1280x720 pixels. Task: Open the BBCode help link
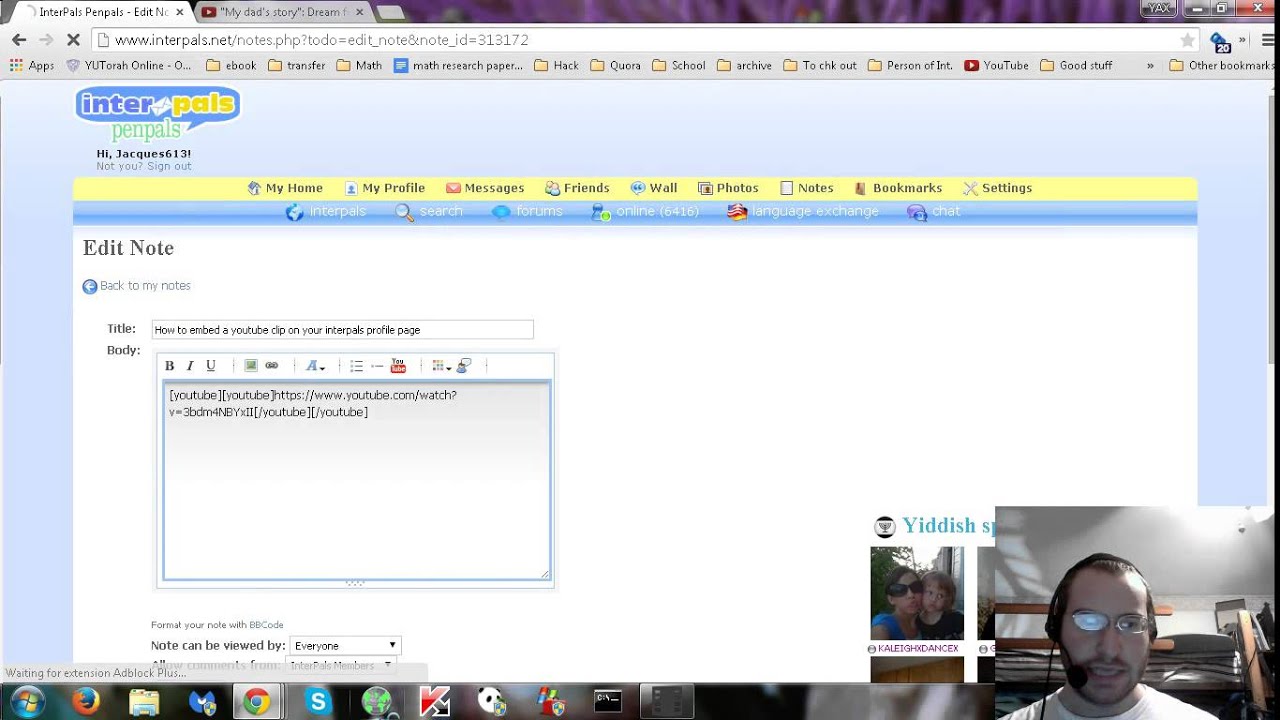266,625
